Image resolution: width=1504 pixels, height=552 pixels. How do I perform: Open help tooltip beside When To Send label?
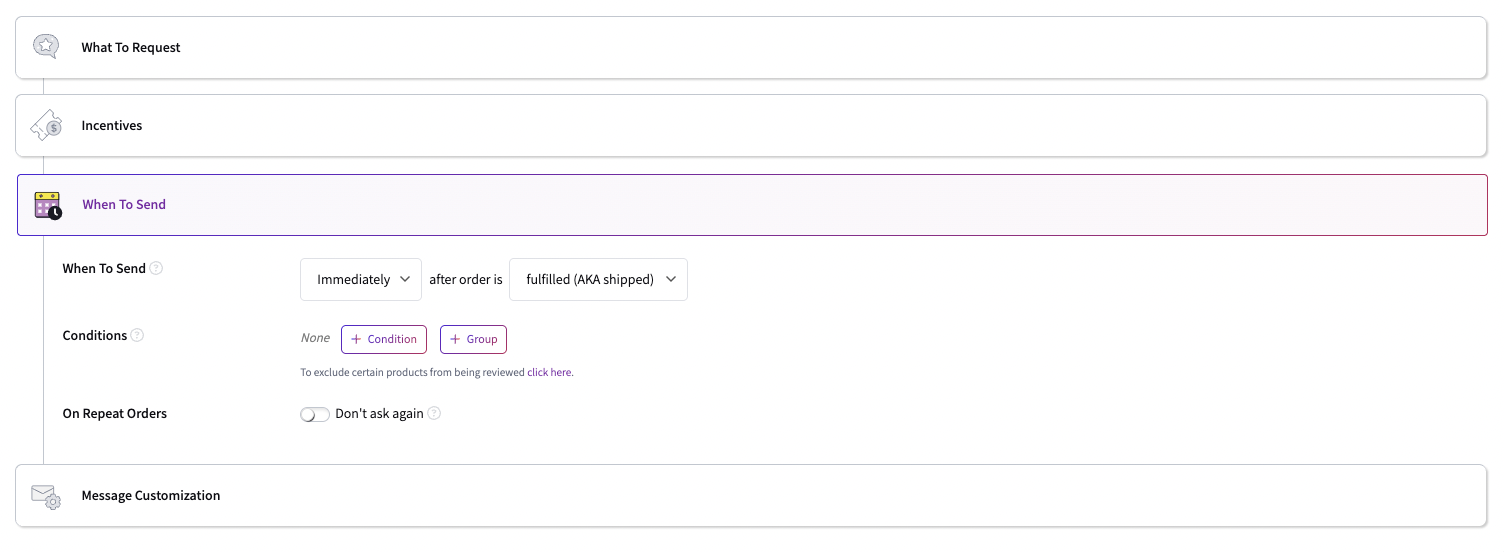pos(156,269)
